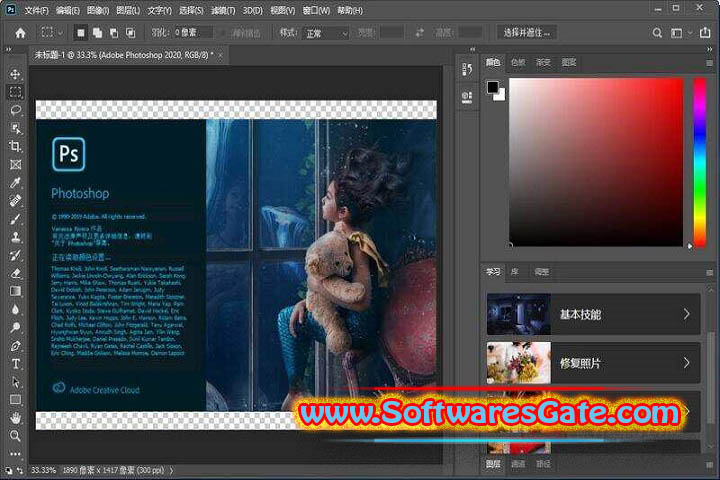
Task: Open the History panel icon
Action: pos(467,69)
